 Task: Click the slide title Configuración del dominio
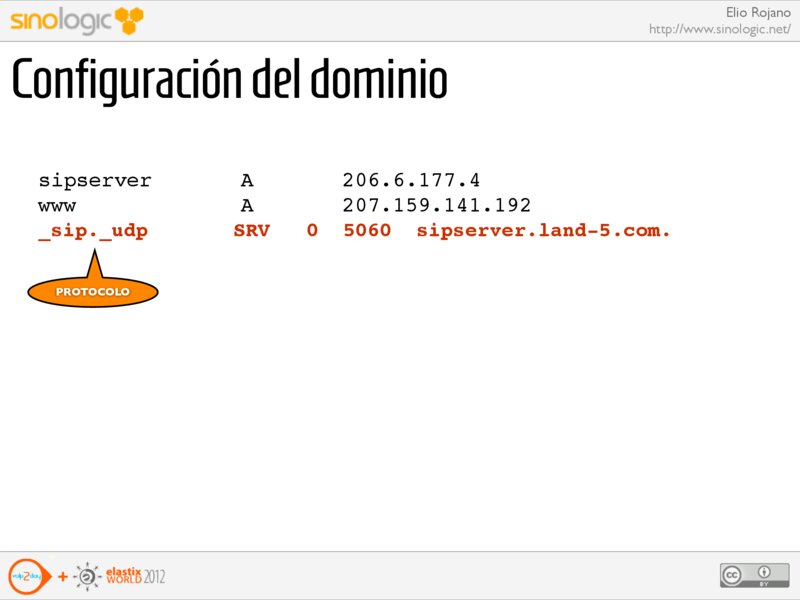click(229, 82)
